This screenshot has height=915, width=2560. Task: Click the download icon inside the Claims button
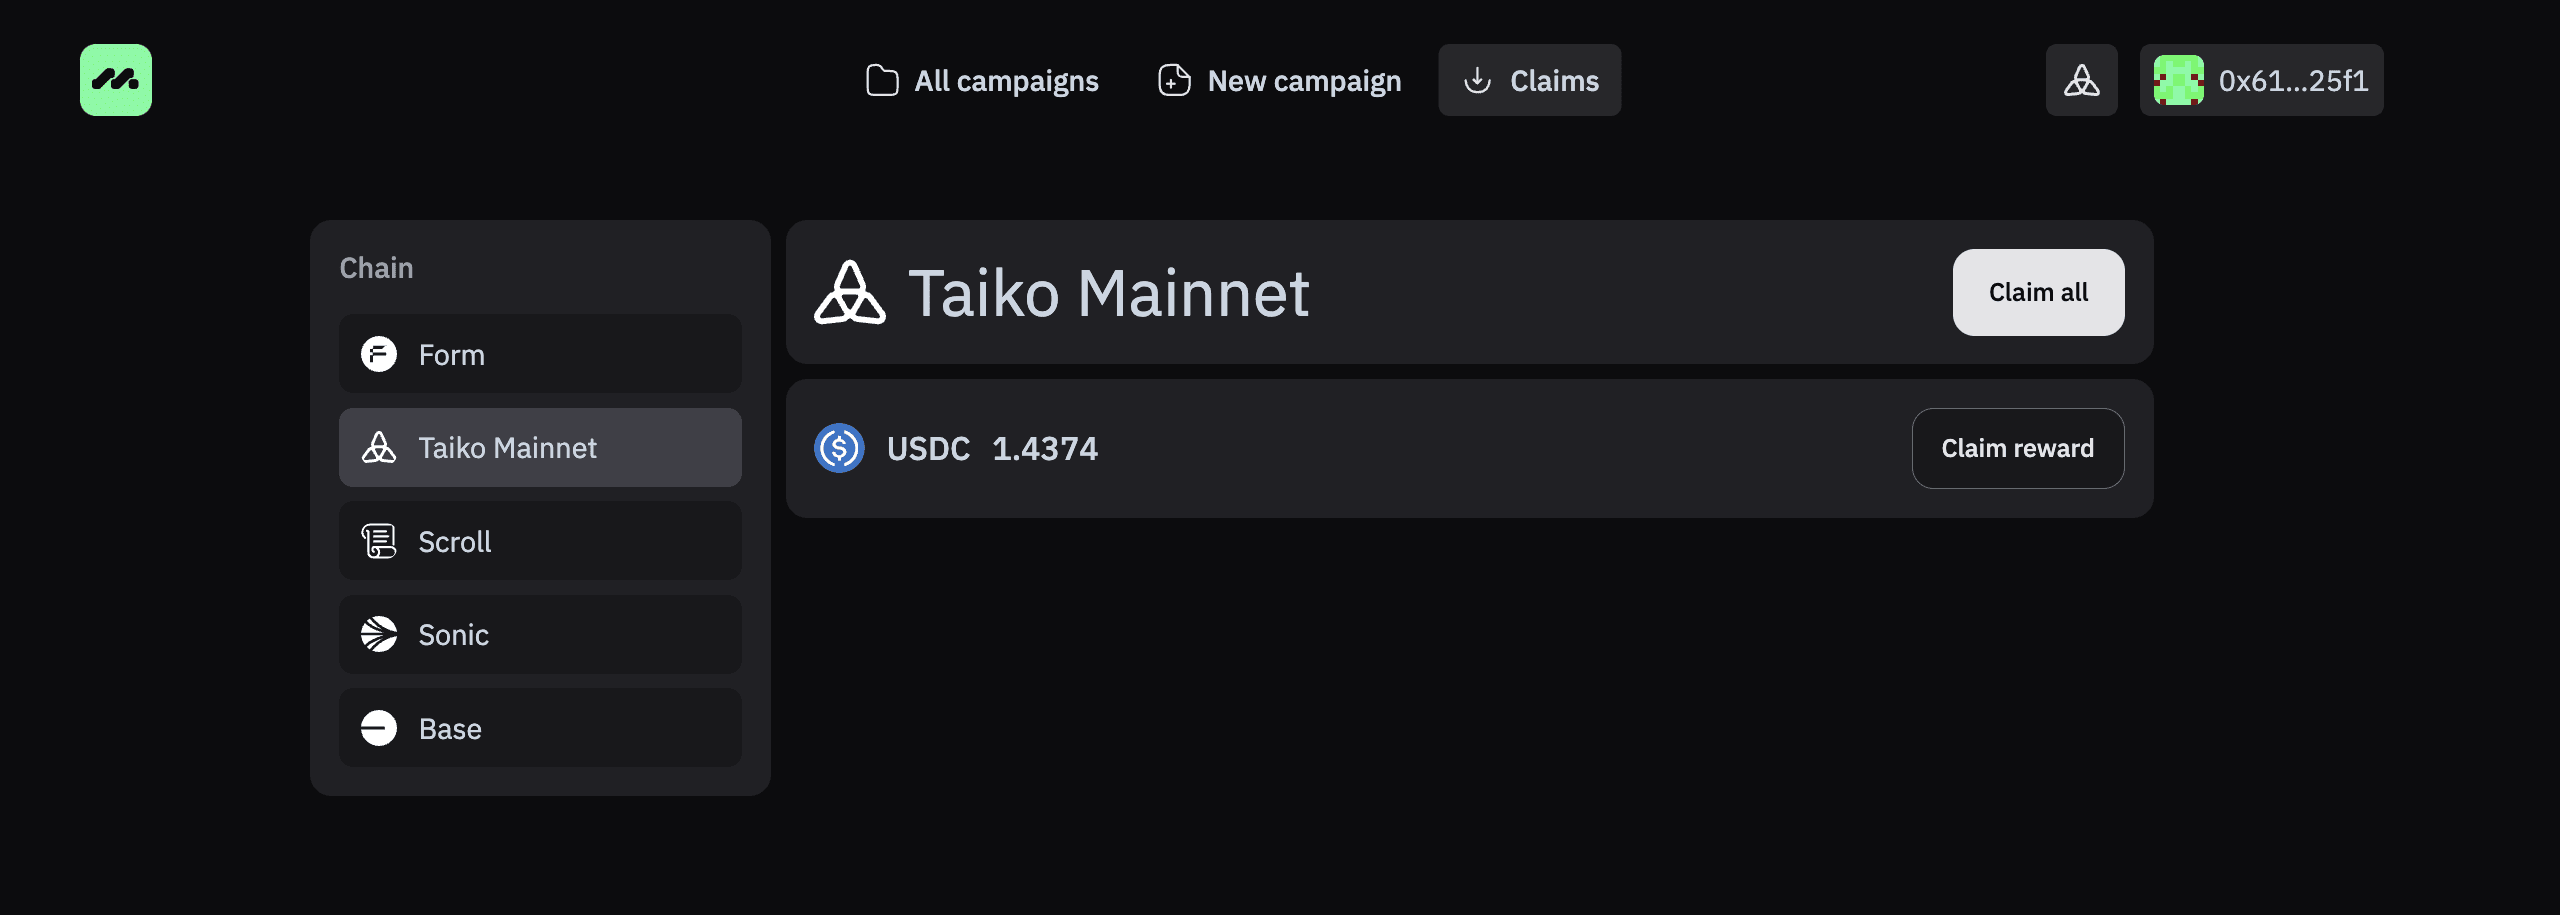point(1477,80)
